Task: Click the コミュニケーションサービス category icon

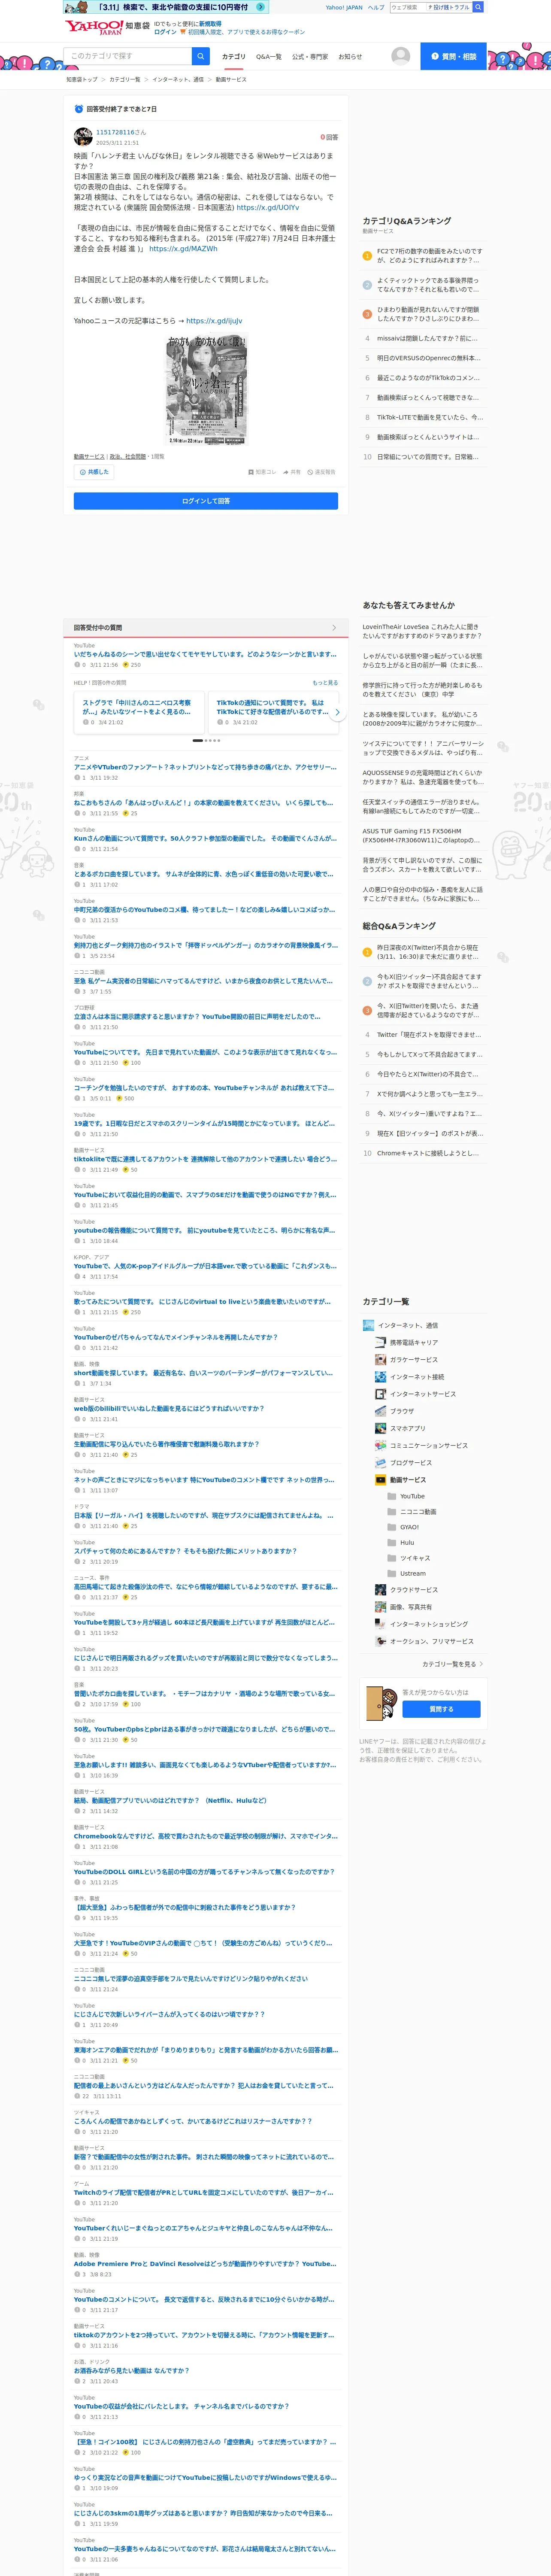Action: coord(381,1445)
